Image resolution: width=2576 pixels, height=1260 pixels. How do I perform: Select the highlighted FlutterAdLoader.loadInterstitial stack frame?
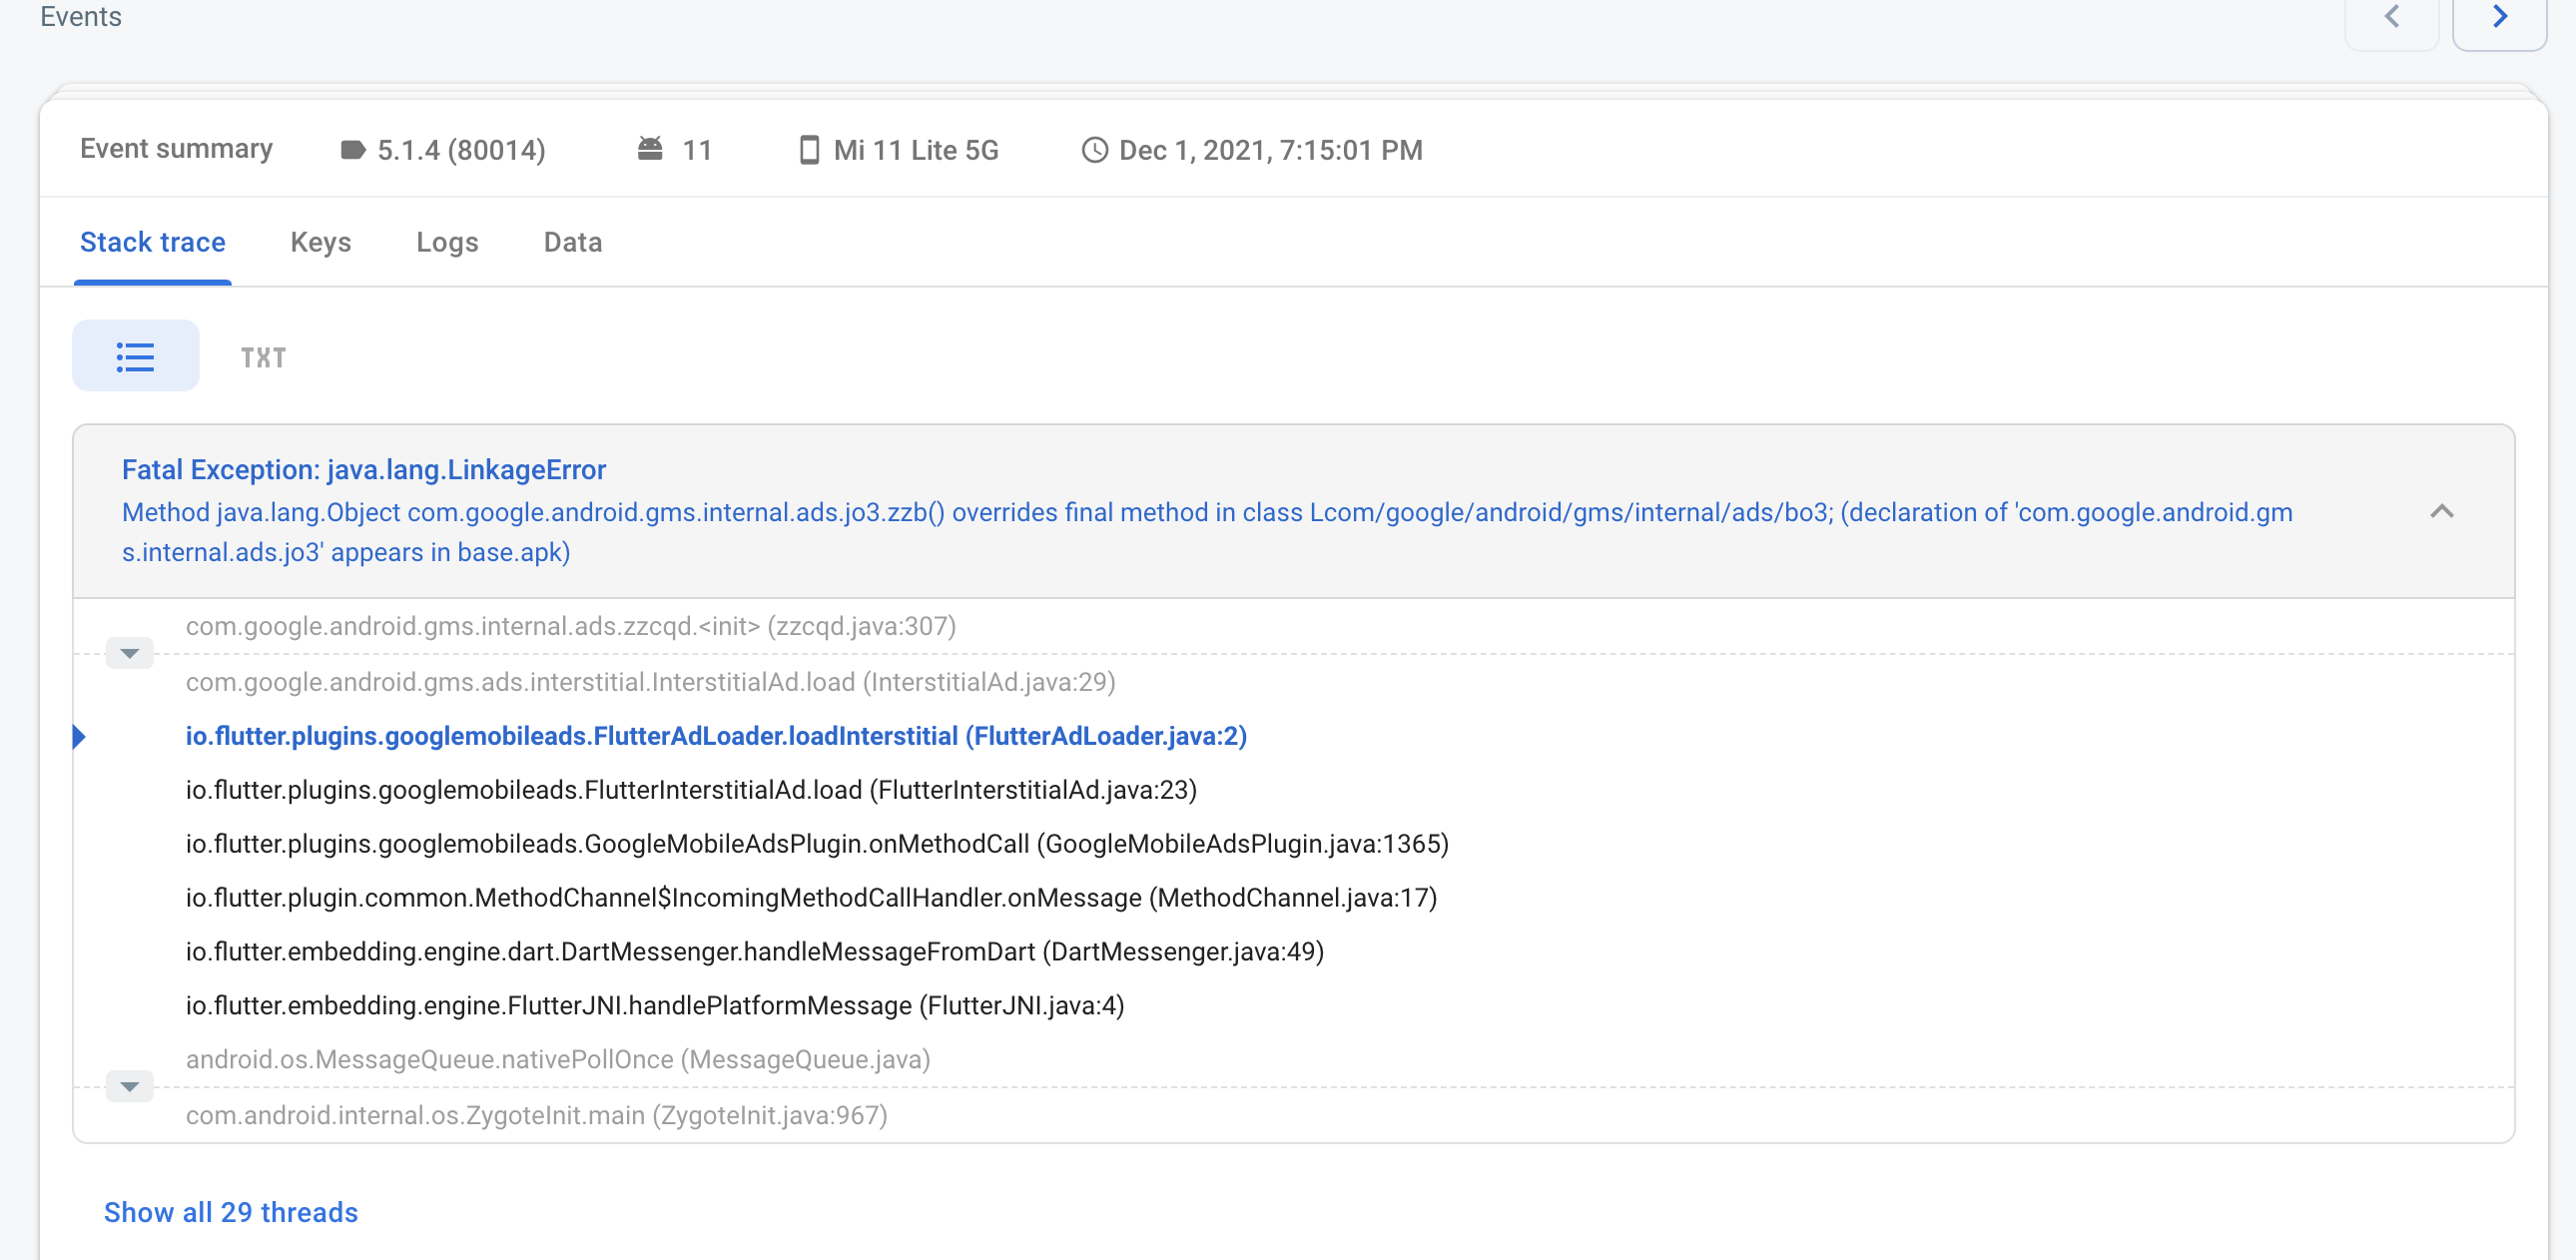pos(714,736)
